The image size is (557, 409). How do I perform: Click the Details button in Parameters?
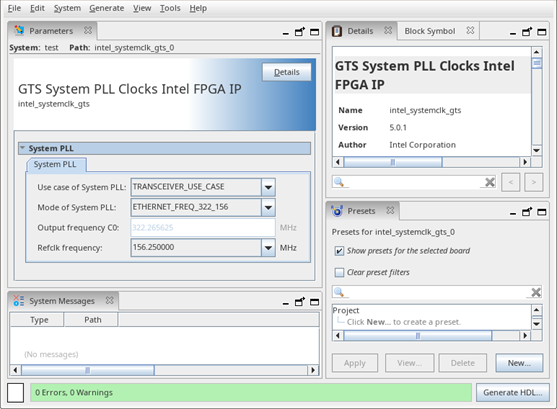point(287,72)
